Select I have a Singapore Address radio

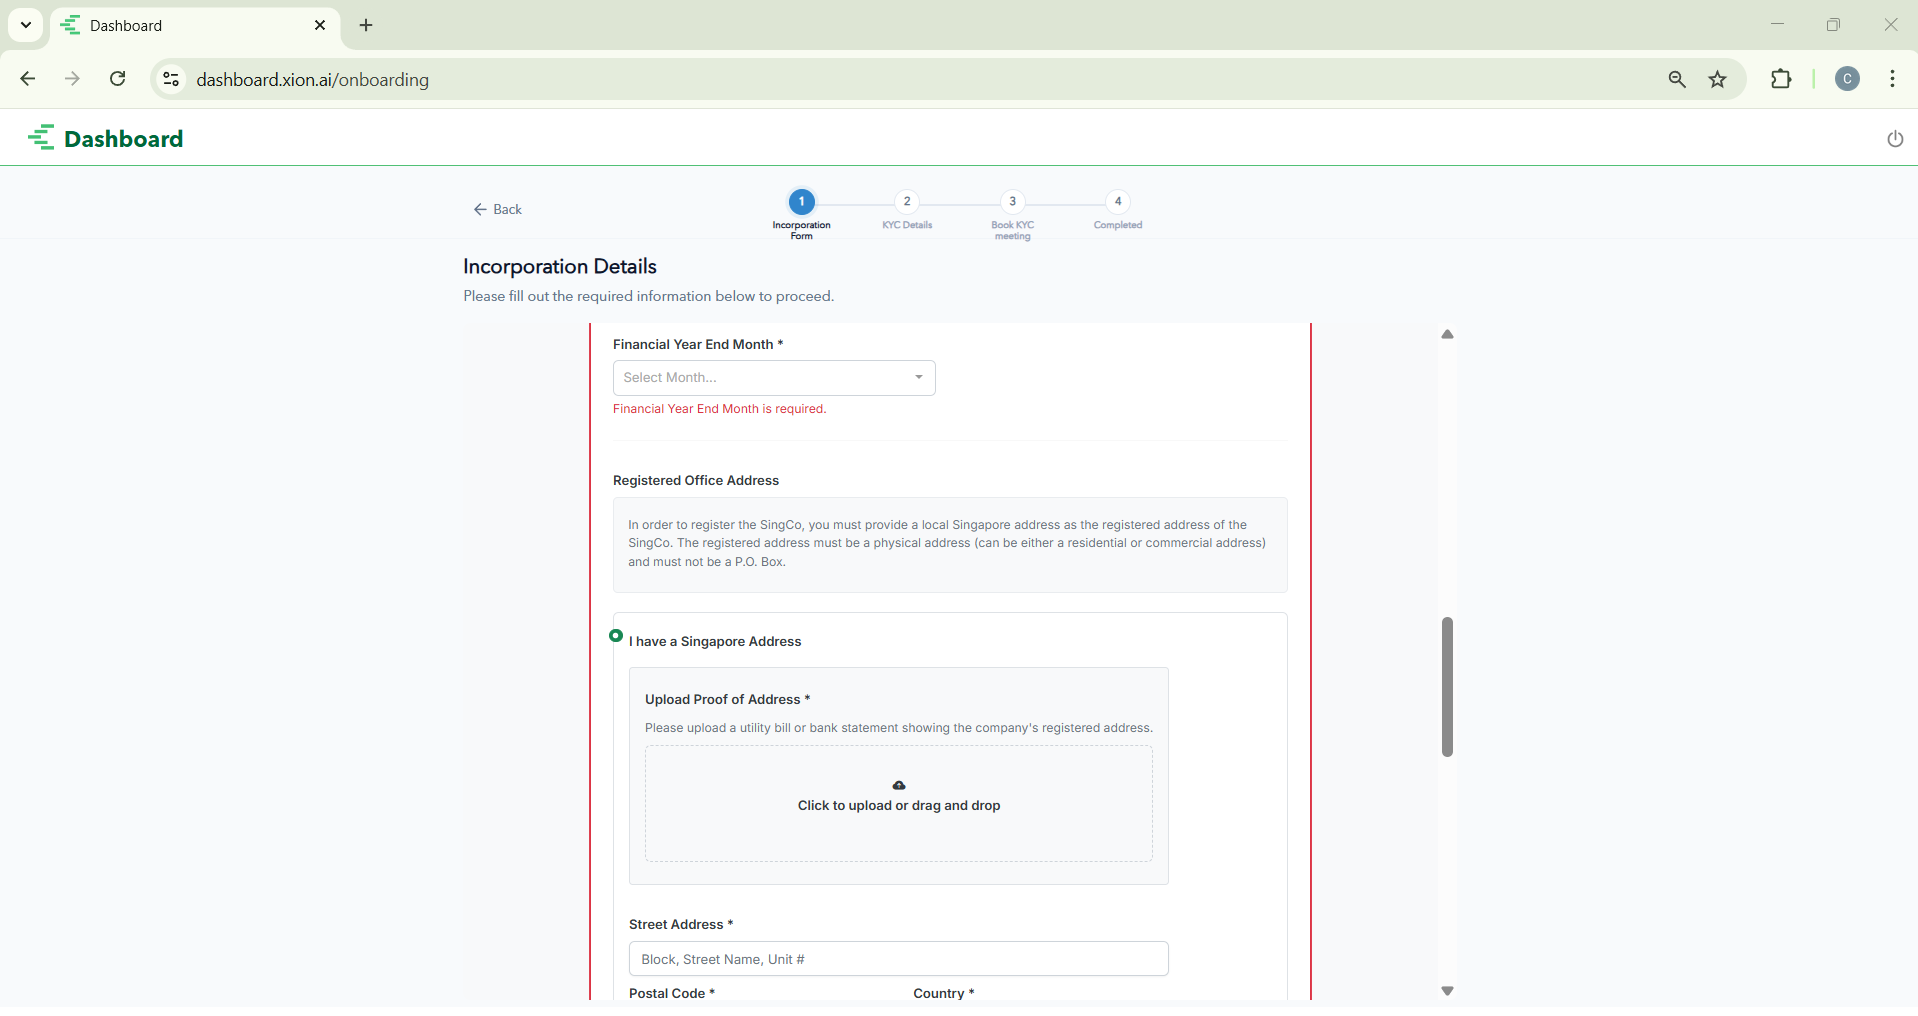click(x=616, y=636)
